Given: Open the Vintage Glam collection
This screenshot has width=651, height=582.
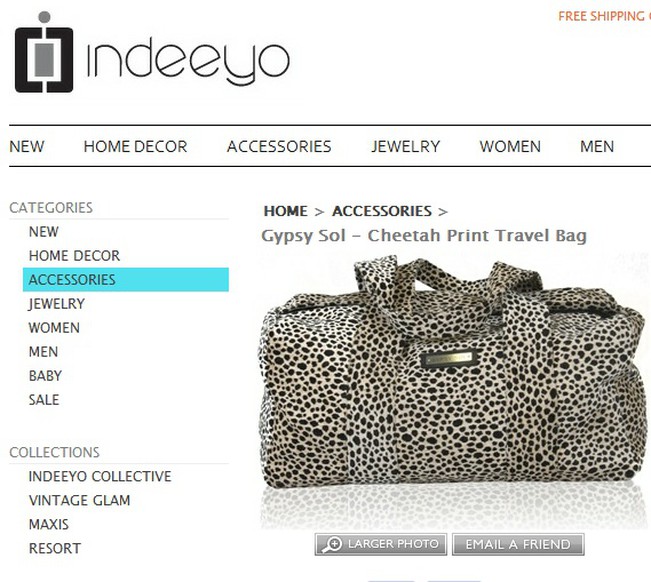Looking at the screenshot, I should (x=79, y=500).
